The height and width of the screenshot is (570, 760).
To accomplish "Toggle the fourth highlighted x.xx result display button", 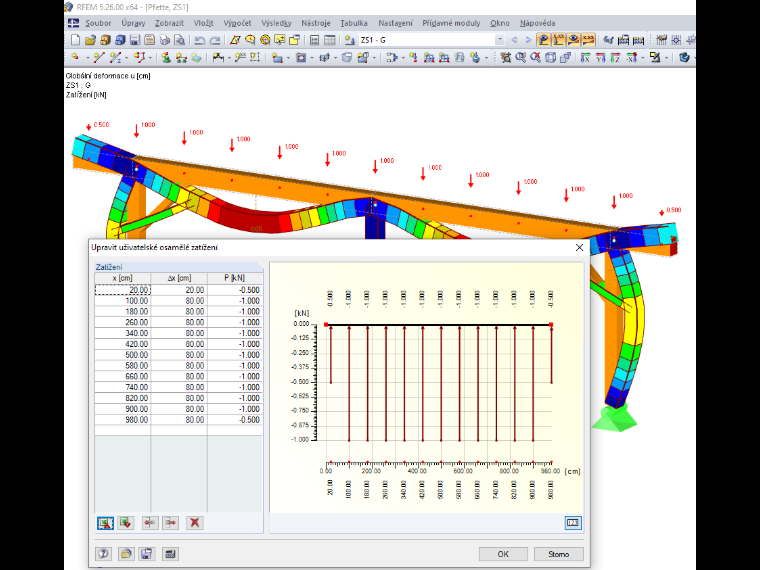I will [x=588, y=40].
